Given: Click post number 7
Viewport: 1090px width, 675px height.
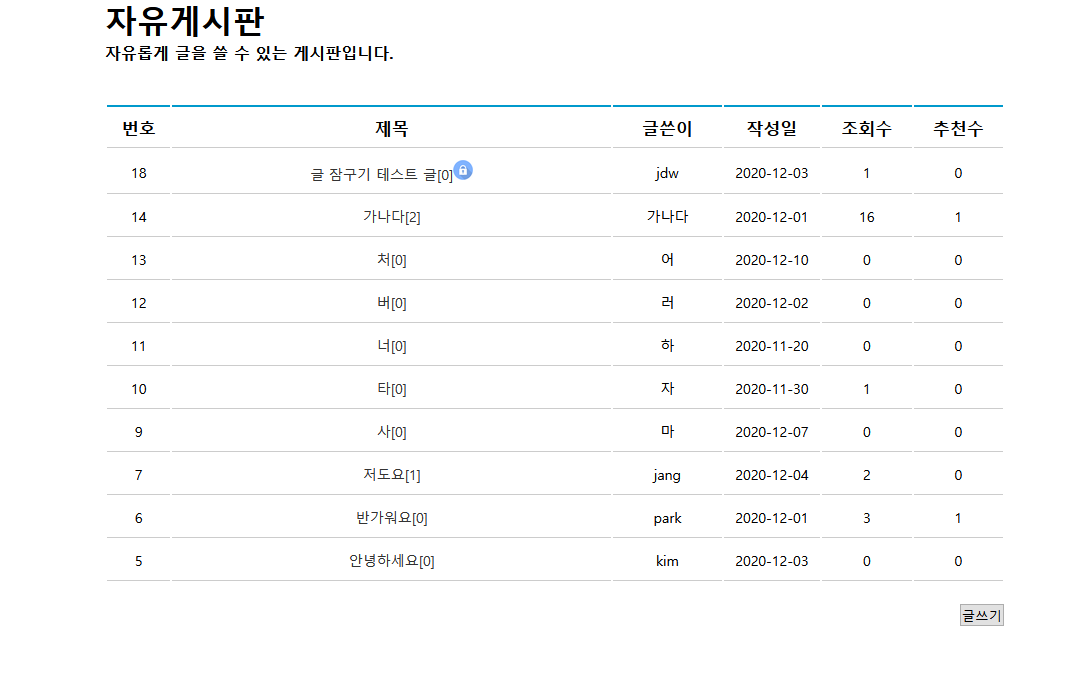Looking at the screenshot, I should (138, 475).
